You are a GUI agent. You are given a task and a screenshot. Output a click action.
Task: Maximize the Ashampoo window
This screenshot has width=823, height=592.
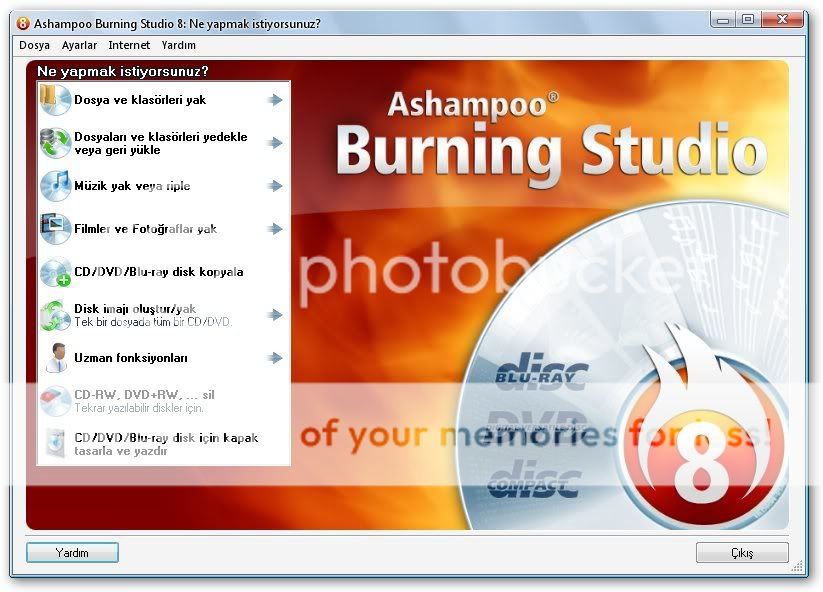(x=748, y=20)
